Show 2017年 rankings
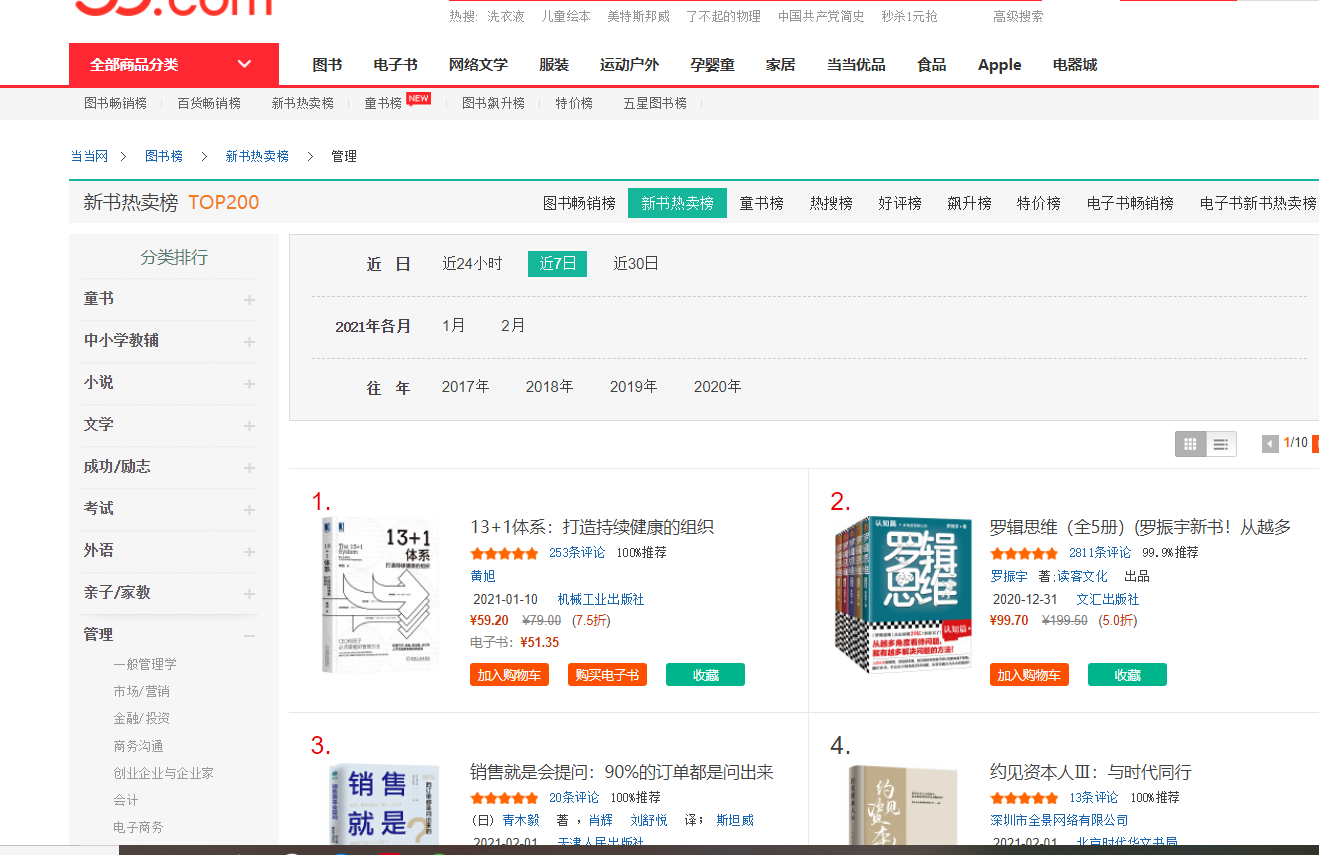The image size is (1319, 855). pyautogui.click(x=466, y=387)
